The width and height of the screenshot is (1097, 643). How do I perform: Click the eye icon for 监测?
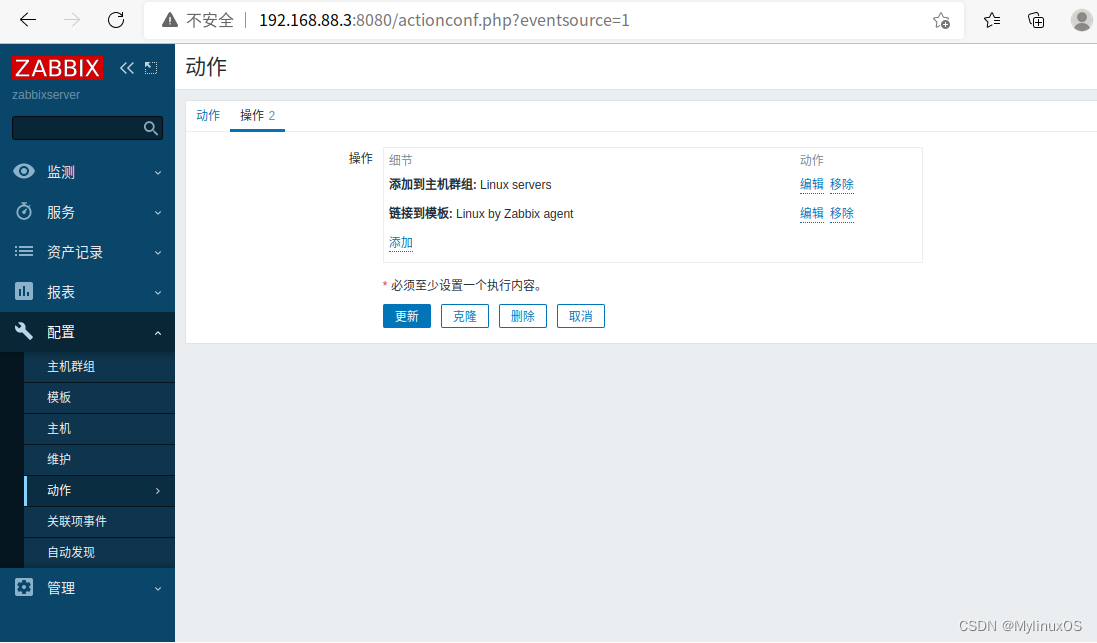click(x=24, y=171)
